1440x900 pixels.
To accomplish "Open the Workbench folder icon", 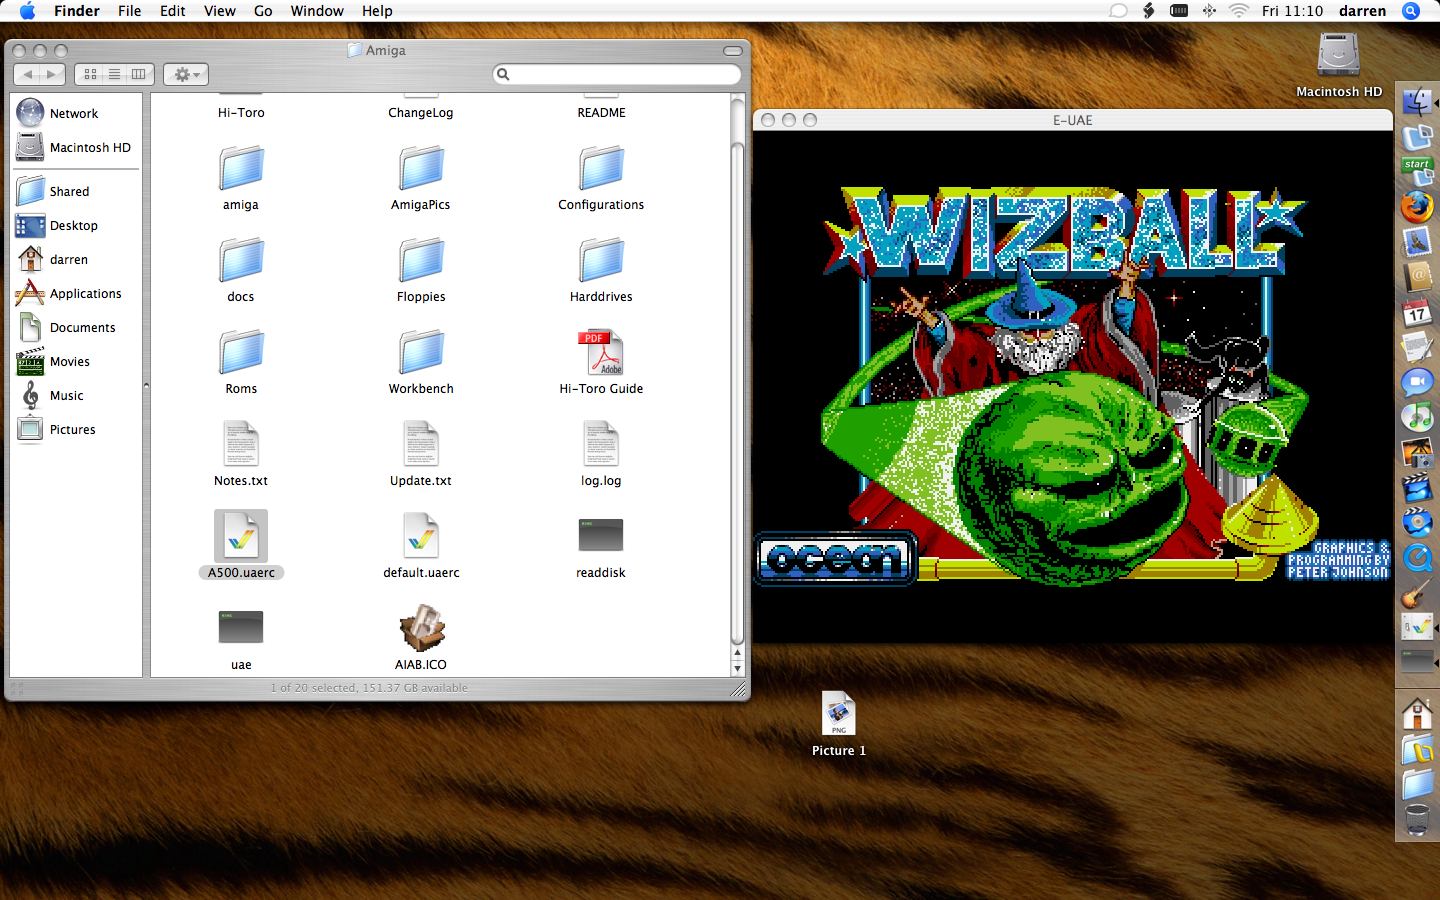I will tap(421, 352).
